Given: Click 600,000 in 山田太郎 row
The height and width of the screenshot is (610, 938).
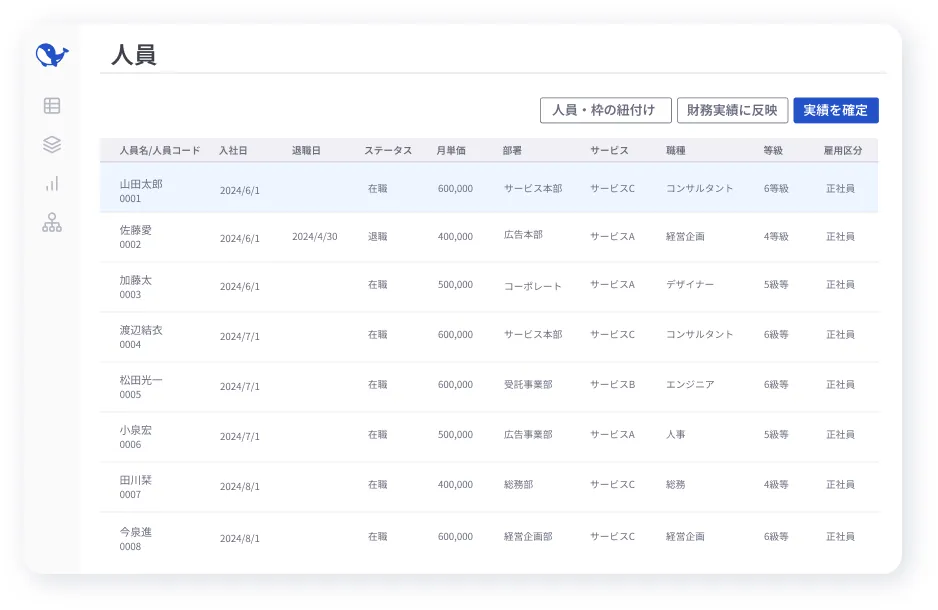Looking at the screenshot, I should 455,188.
